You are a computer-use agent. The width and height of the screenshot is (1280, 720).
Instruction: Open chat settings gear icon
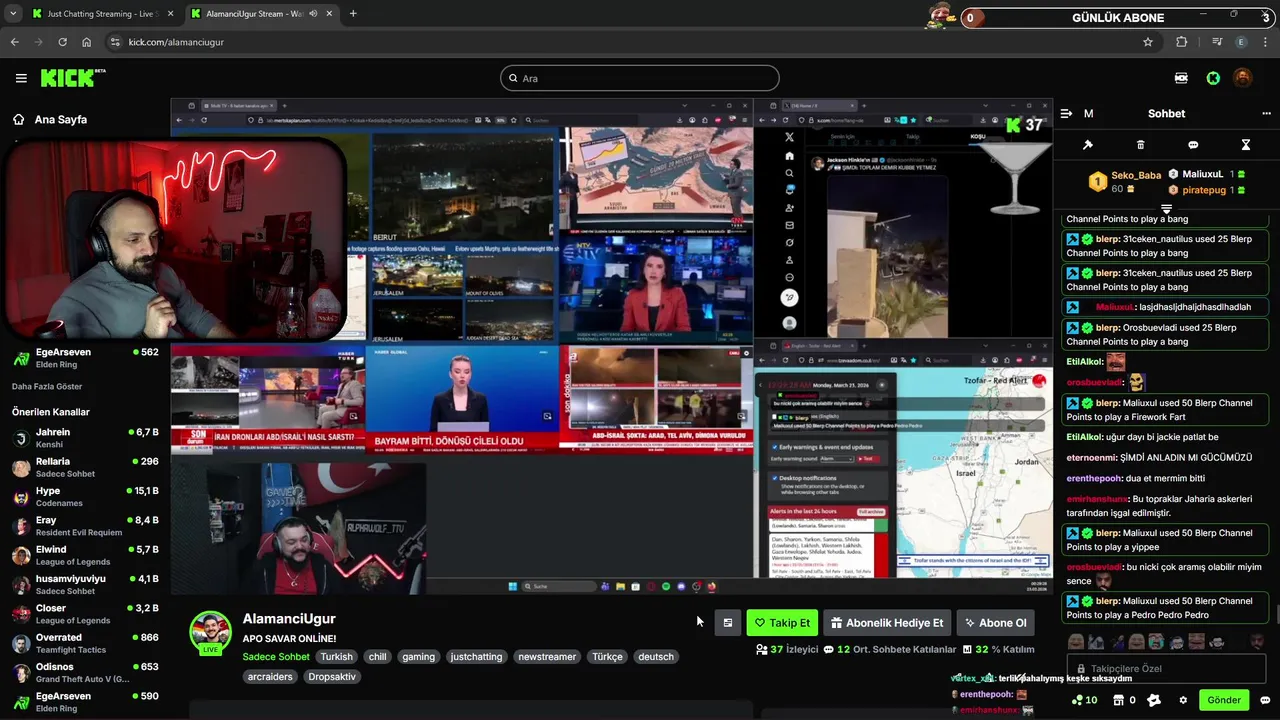[x=1183, y=700]
